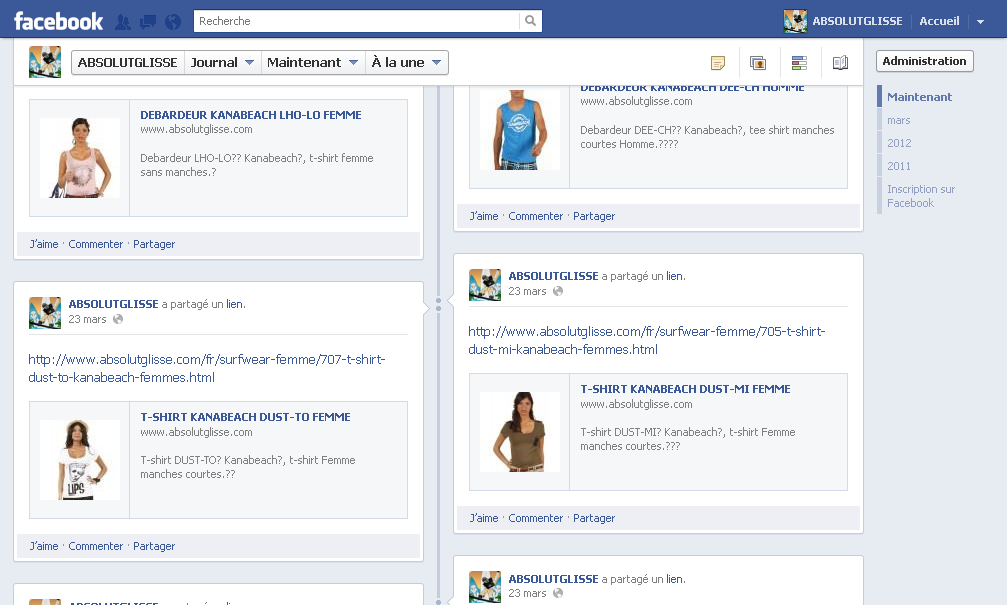
Task: Click Partager on the LHO-LO post
Action: click(x=154, y=244)
